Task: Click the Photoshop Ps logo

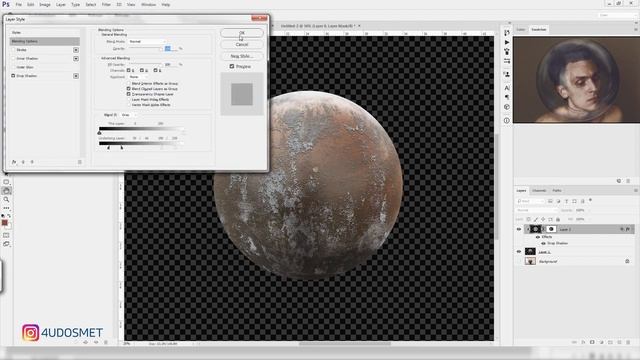Action: [6, 4]
